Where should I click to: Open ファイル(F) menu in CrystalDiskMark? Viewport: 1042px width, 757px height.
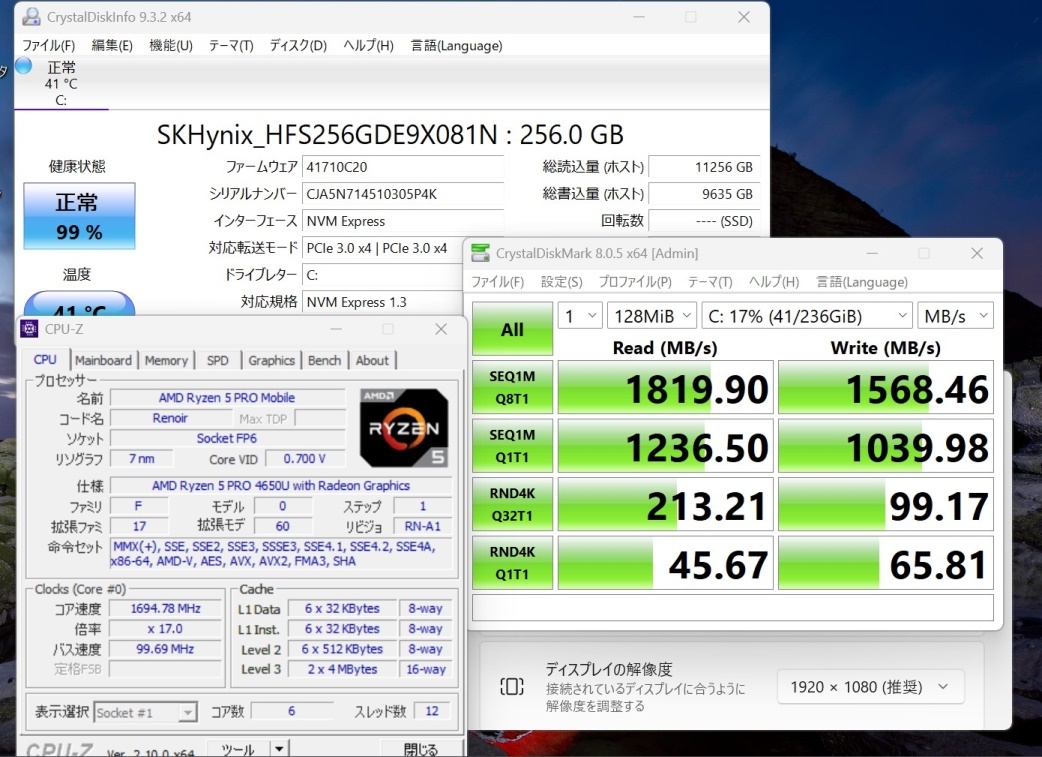coord(498,282)
